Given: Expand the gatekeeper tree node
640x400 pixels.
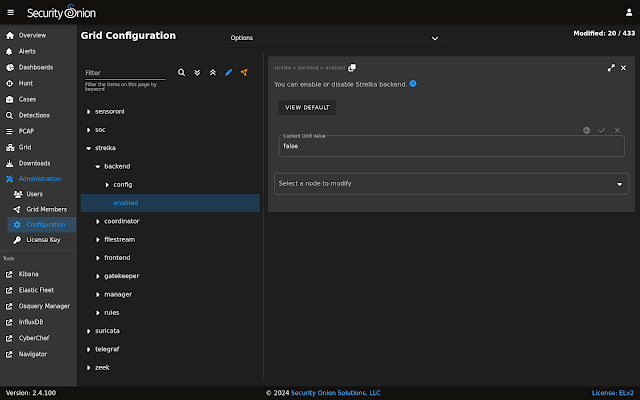Looking at the screenshot, I should (x=98, y=276).
